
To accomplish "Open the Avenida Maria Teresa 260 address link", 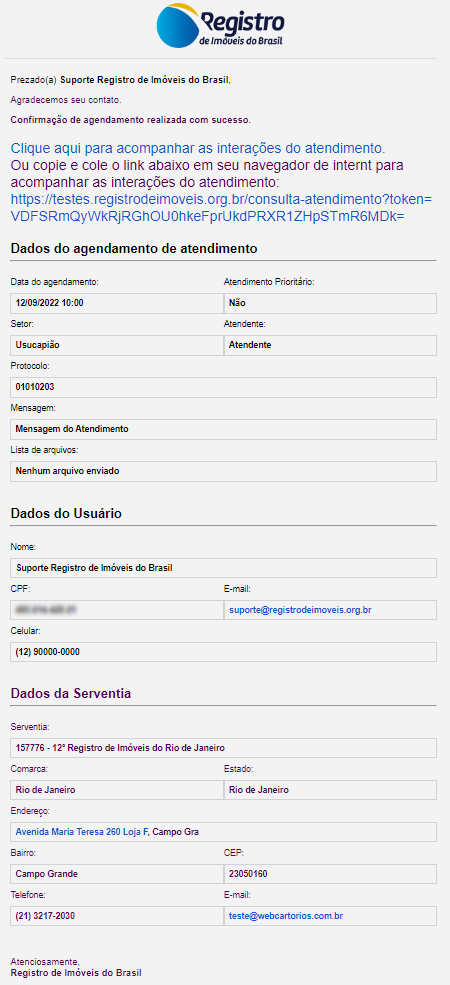I will (82, 832).
